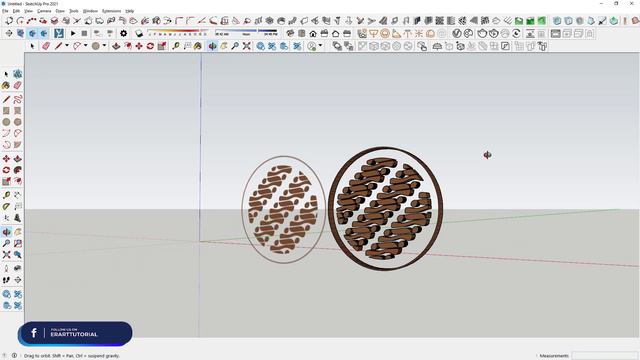Click the Measurements input box

click(x=604, y=356)
